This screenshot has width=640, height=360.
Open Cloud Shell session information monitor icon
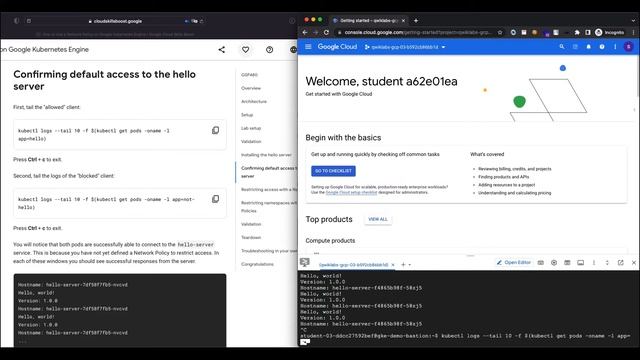(x=580, y=263)
